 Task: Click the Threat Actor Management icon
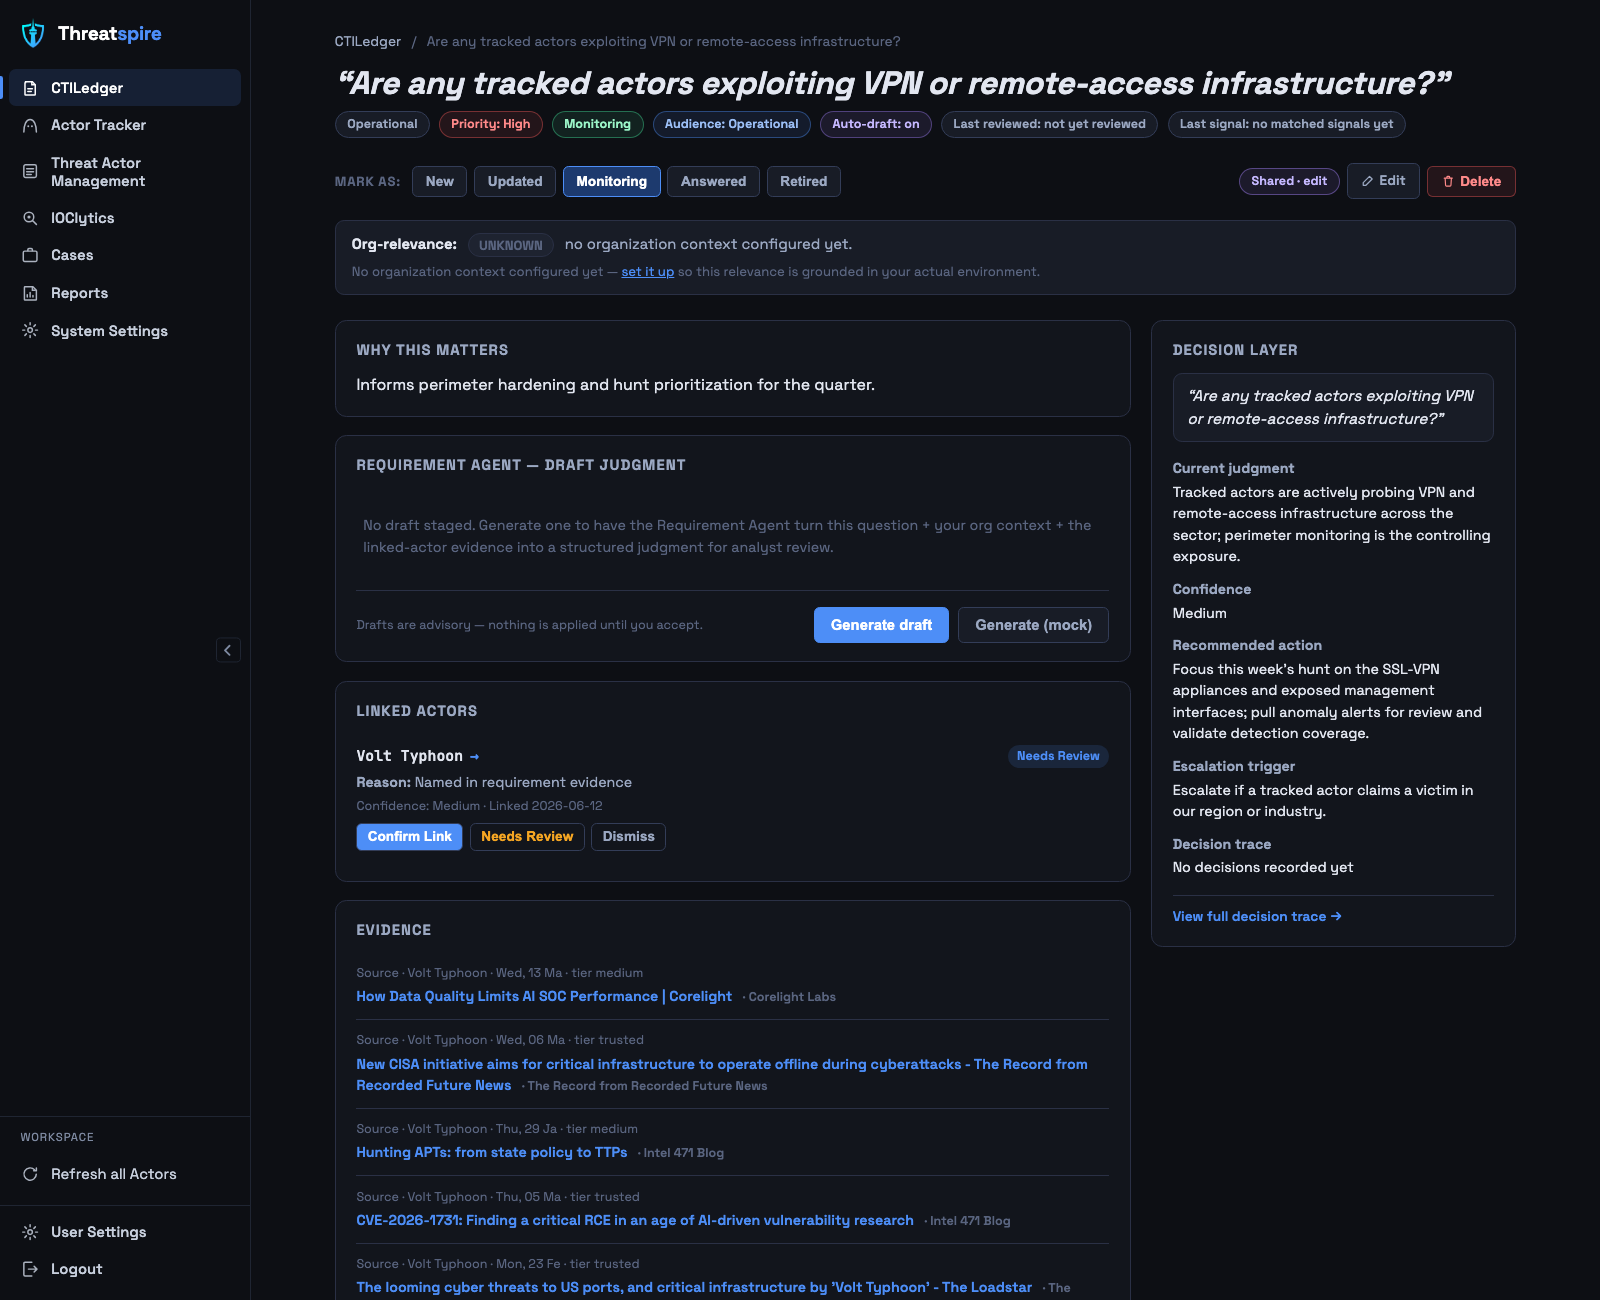[30, 172]
